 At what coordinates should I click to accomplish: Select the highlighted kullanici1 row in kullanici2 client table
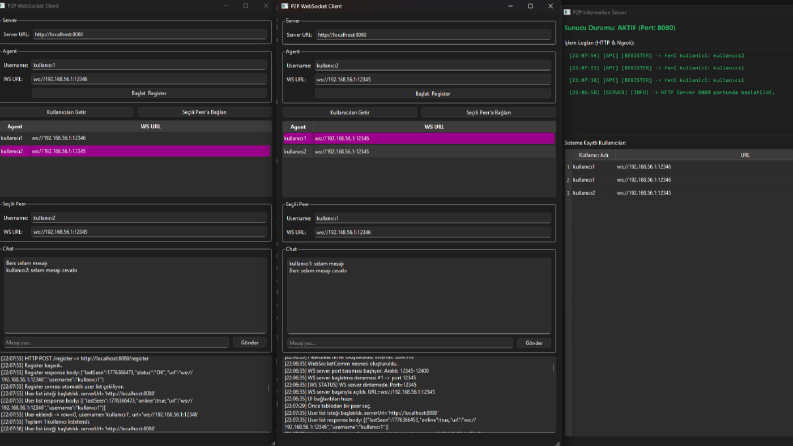419,139
